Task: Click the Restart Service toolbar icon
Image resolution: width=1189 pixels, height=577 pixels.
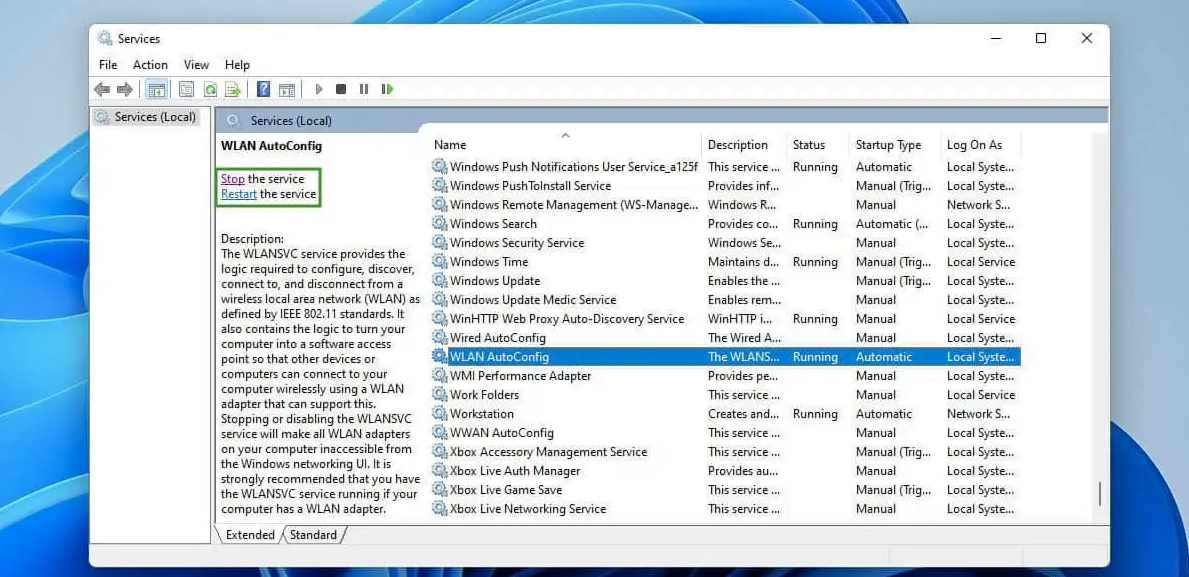Action: [x=387, y=90]
